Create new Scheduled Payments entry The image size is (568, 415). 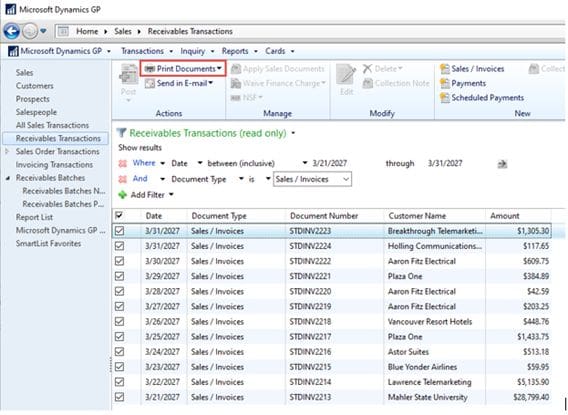pyautogui.click(x=482, y=98)
